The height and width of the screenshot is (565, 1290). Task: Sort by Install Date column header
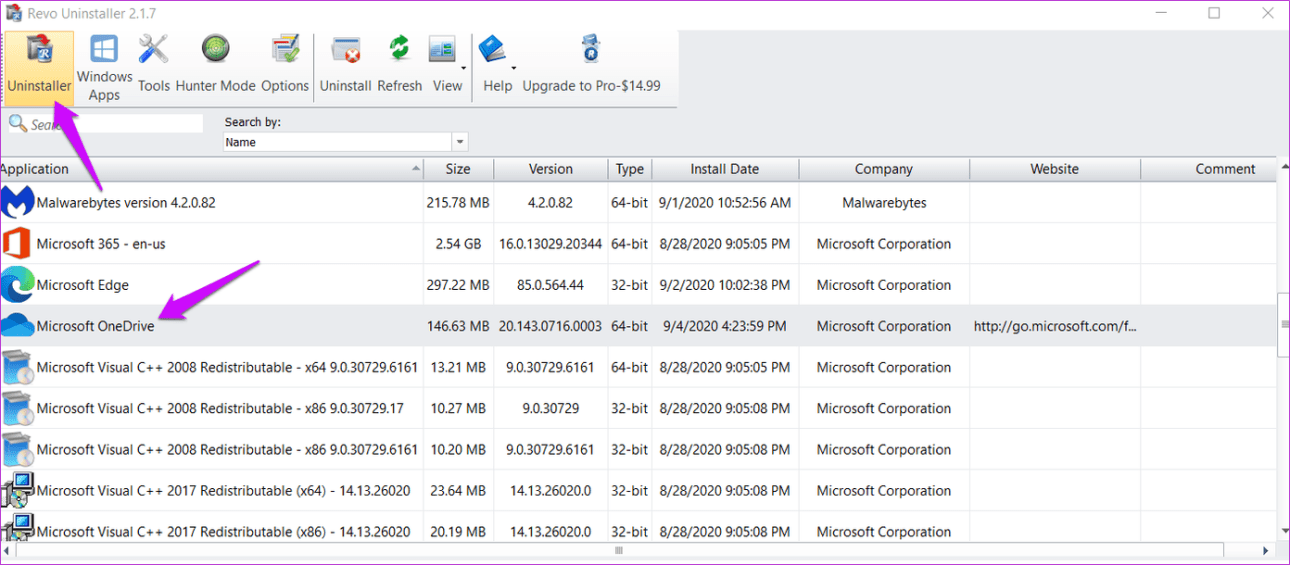pos(724,169)
